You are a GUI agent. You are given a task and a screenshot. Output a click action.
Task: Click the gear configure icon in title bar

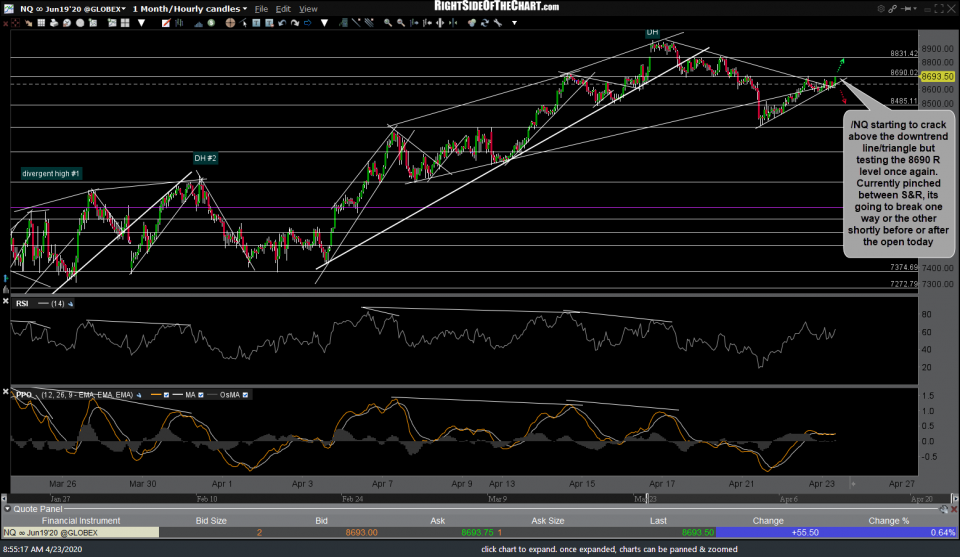881,9
